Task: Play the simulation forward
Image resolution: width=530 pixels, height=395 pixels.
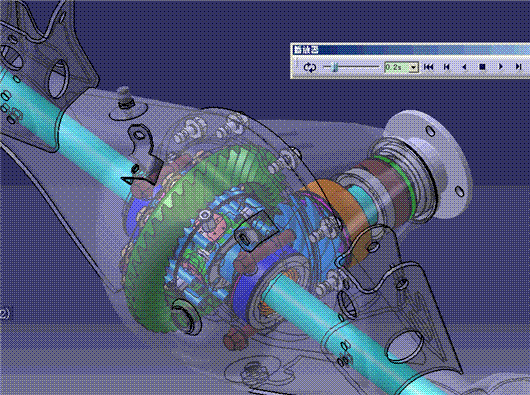Action: 501,67
